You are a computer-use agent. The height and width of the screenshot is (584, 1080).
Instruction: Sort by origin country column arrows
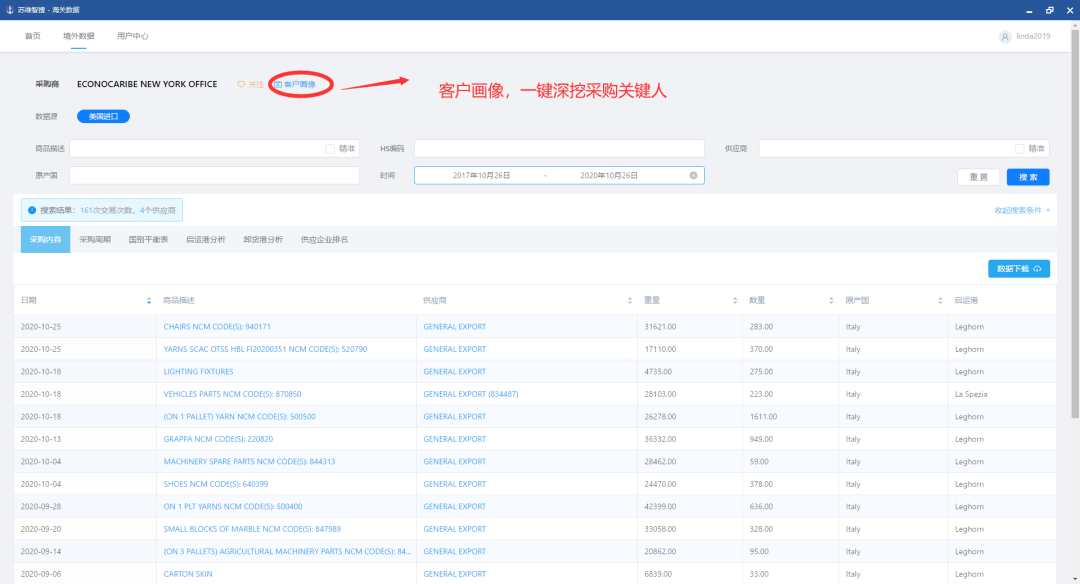click(x=940, y=301)
